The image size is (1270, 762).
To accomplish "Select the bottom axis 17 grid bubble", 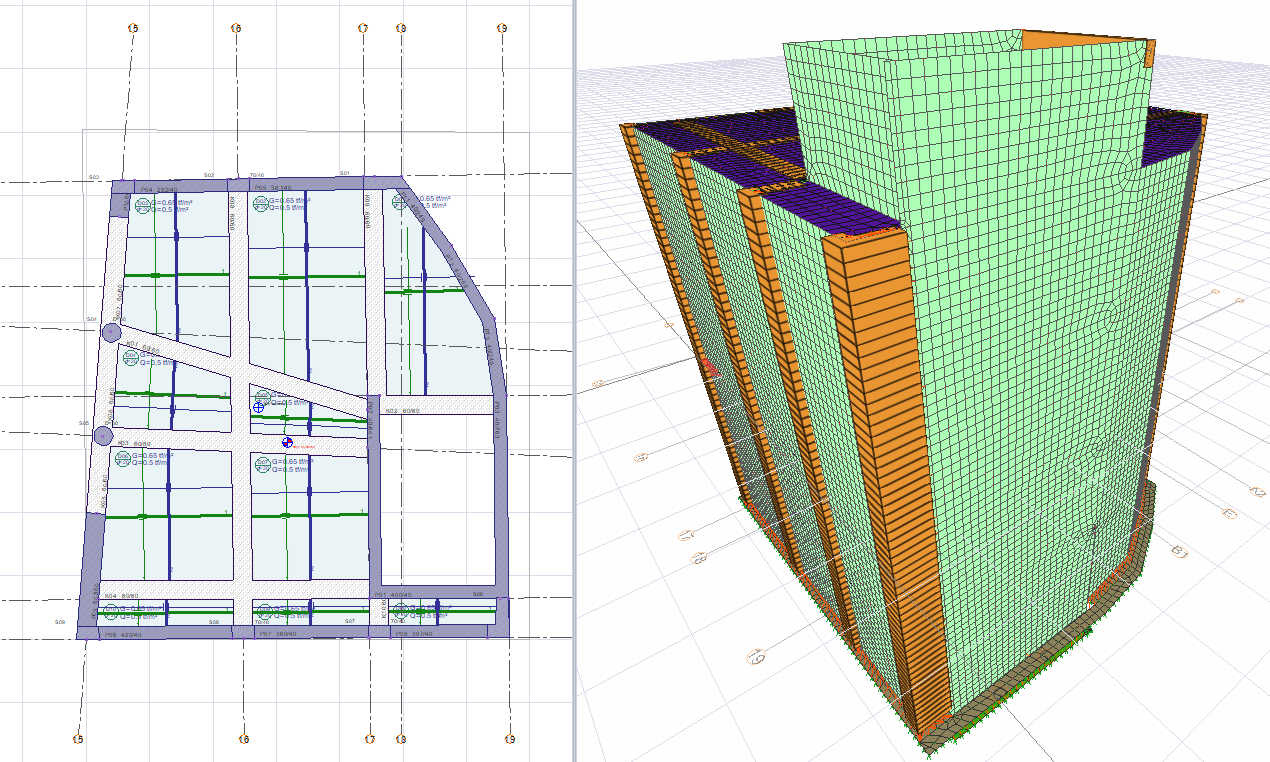I will click(x=369, y=740).
